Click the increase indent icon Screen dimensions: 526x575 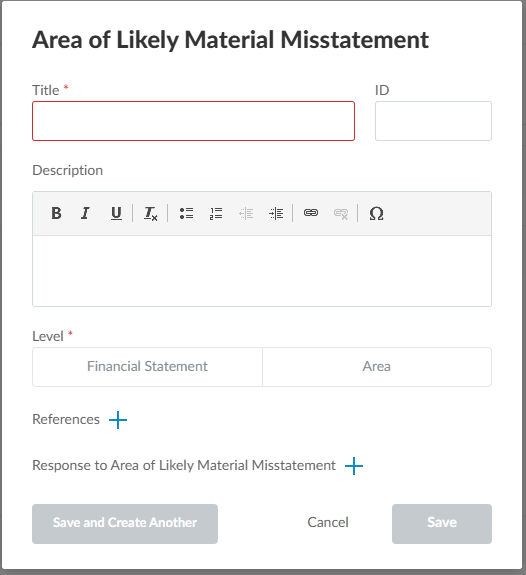[x=276, y=213]
